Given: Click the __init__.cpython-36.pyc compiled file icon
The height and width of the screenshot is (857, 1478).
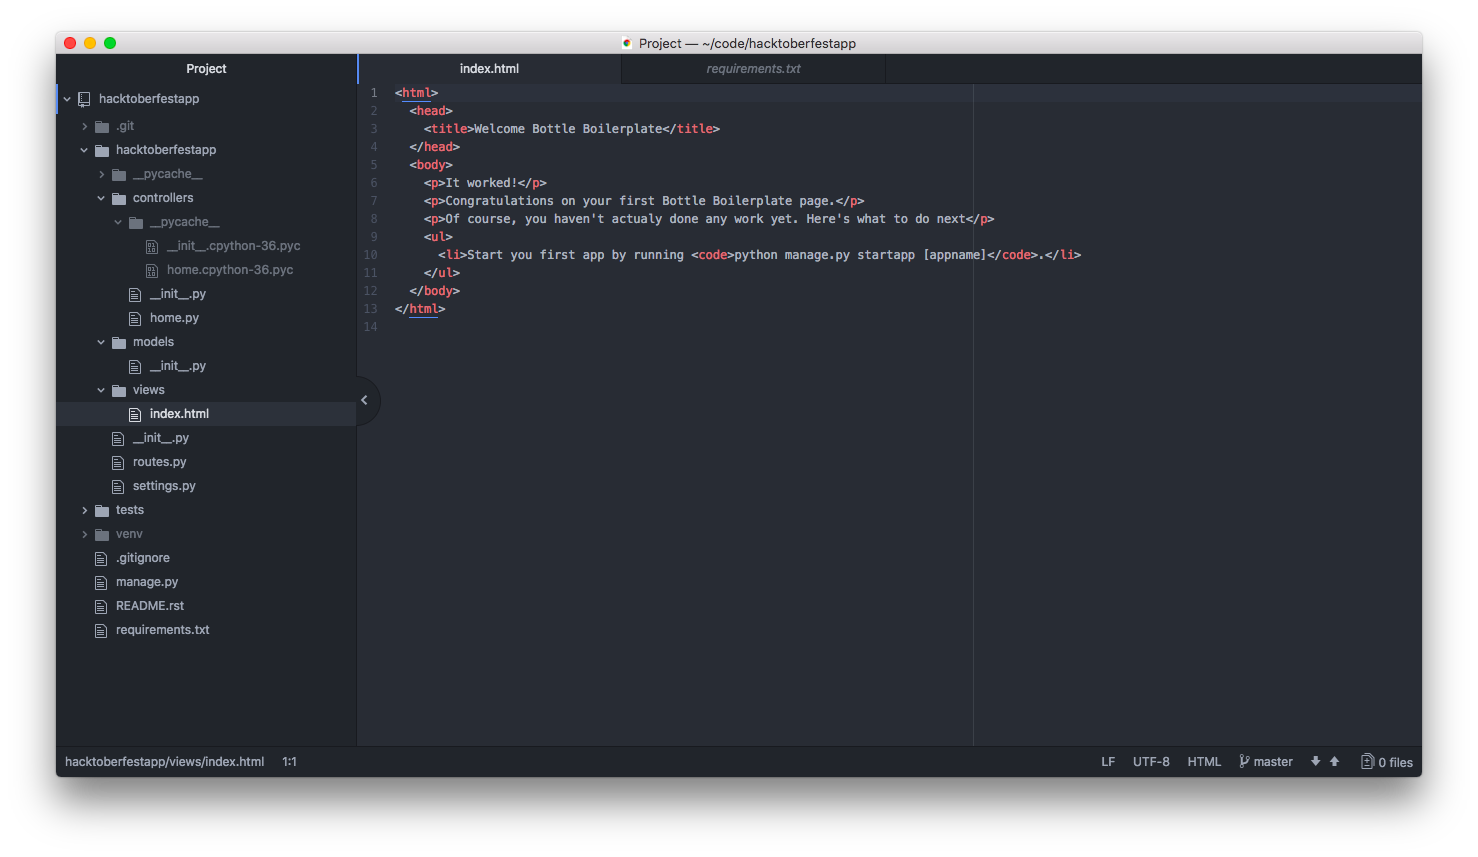Looking at the screenshot, I should point(152,245).
